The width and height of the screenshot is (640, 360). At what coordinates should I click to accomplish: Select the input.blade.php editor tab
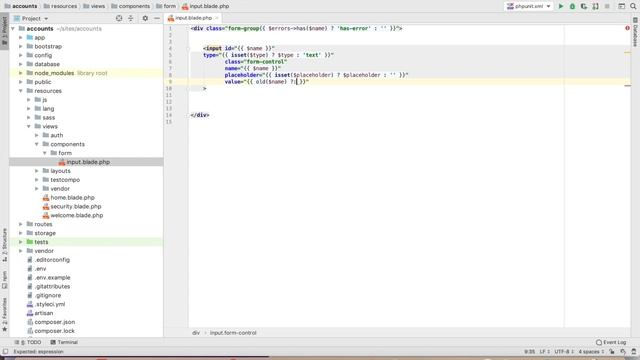(193, 18)
